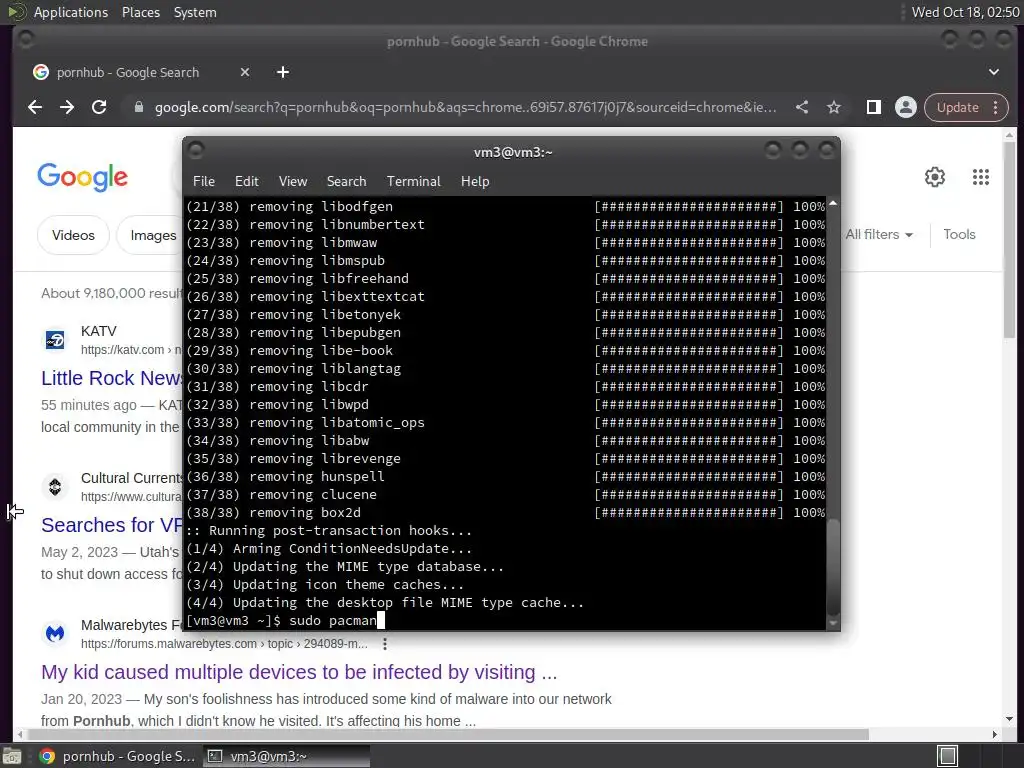Open the Cultural Currents result favicon
This screenshot has height=768, width=1024.
(x=55, y=487)
